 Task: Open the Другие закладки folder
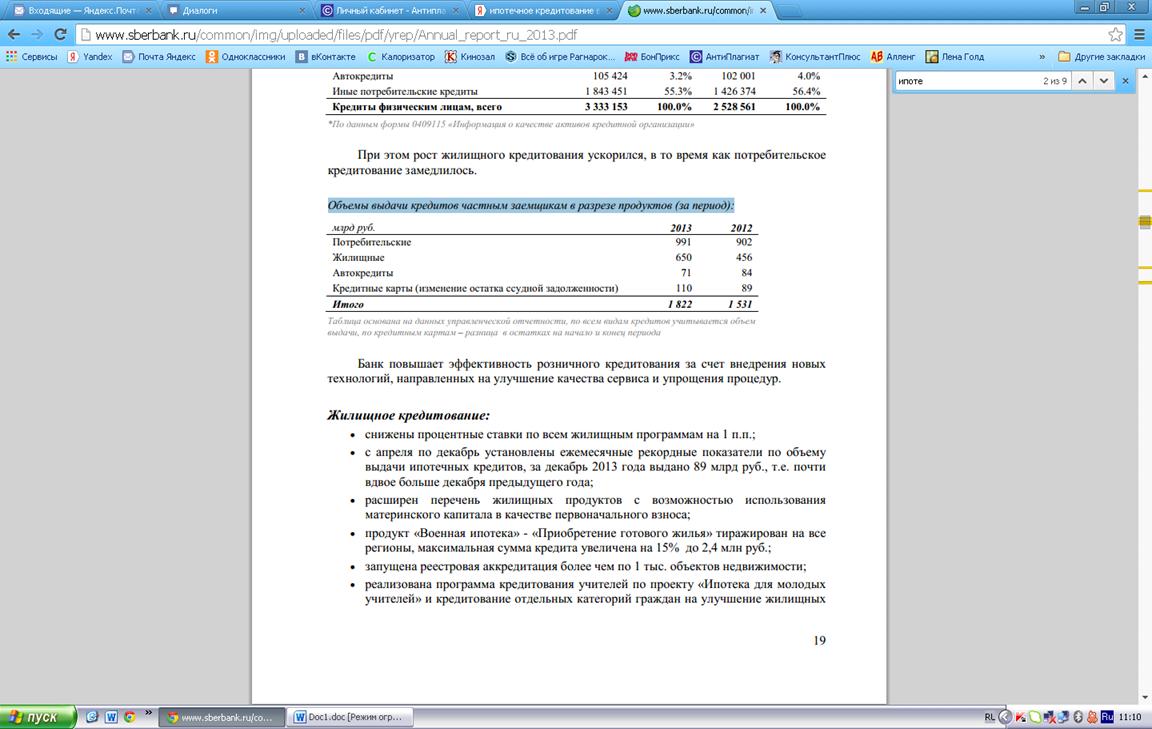[1101, 57]
